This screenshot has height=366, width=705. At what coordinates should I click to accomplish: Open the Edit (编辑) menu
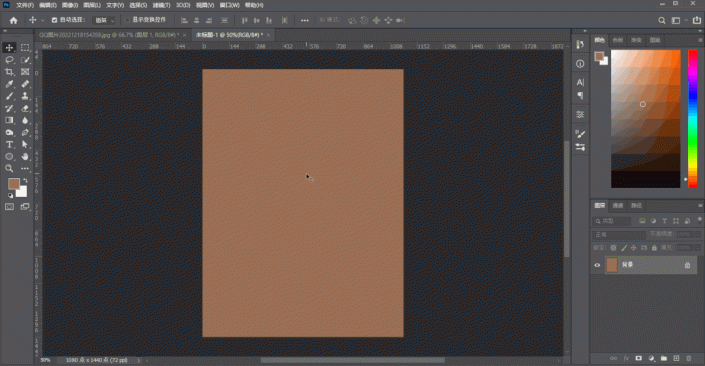tap(48, 5)
